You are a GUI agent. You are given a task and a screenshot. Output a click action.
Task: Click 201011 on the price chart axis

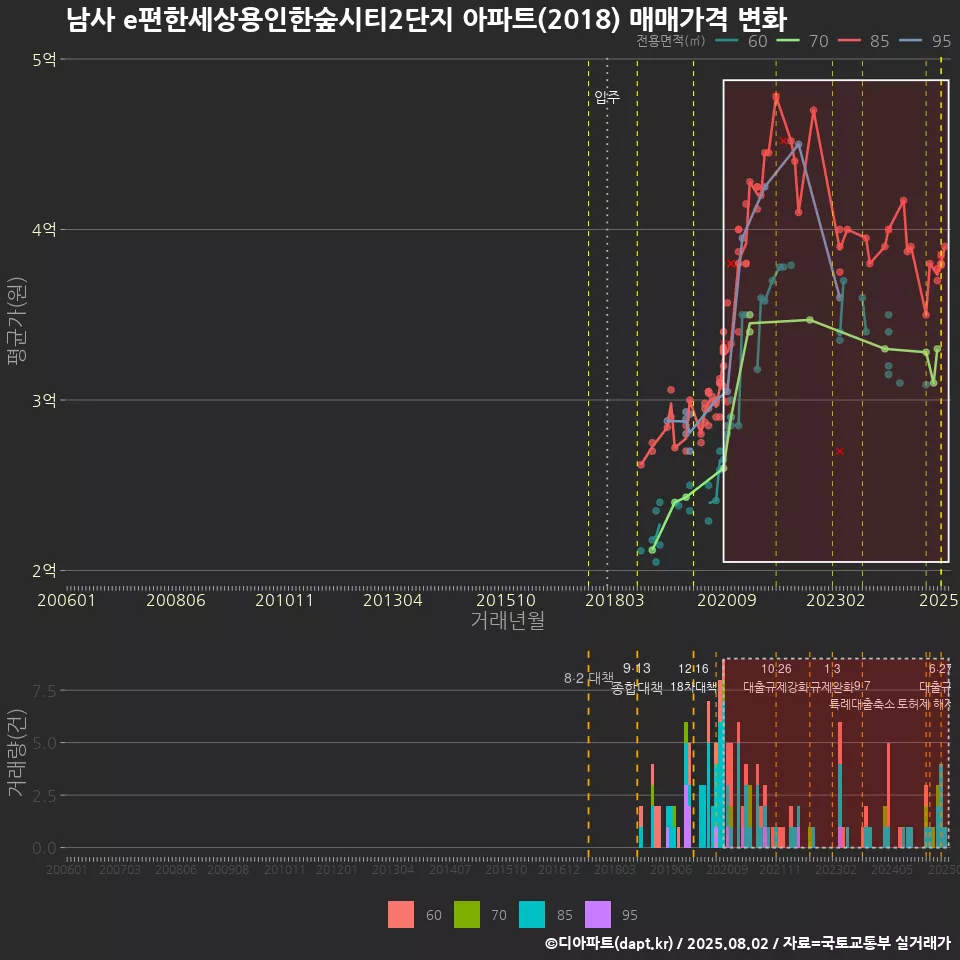[x=284, y=600]
